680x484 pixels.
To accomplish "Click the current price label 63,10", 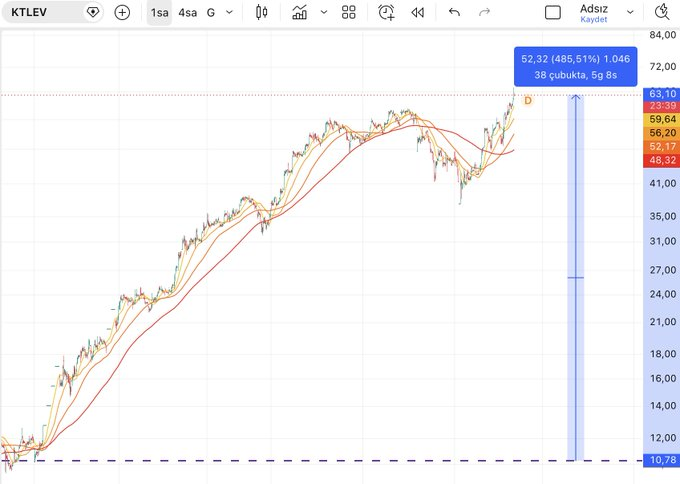I will [x=662, y=94].
